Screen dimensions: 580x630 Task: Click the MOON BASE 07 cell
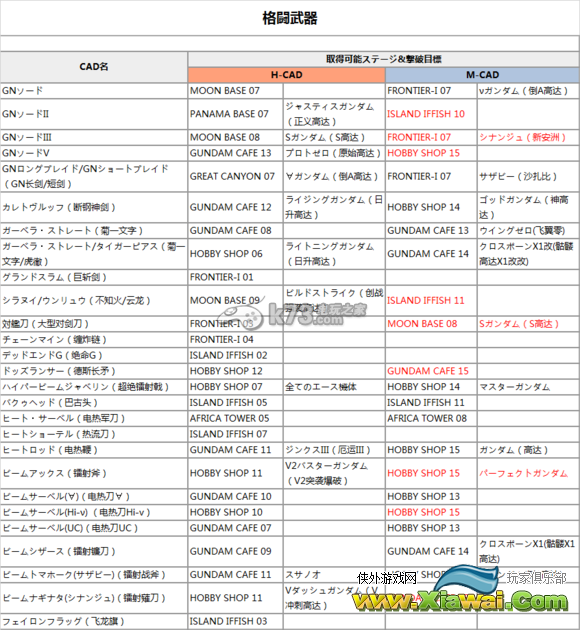tap(235, 91)
